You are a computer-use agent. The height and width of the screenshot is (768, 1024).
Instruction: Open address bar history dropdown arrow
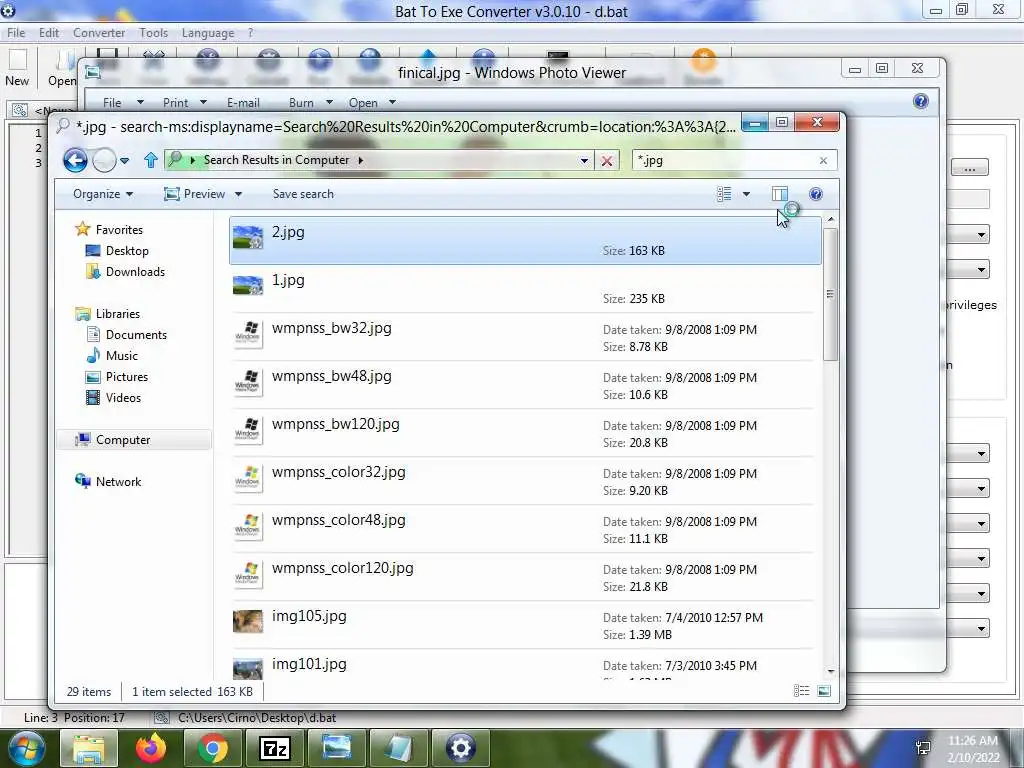click(x=584, y=161)
